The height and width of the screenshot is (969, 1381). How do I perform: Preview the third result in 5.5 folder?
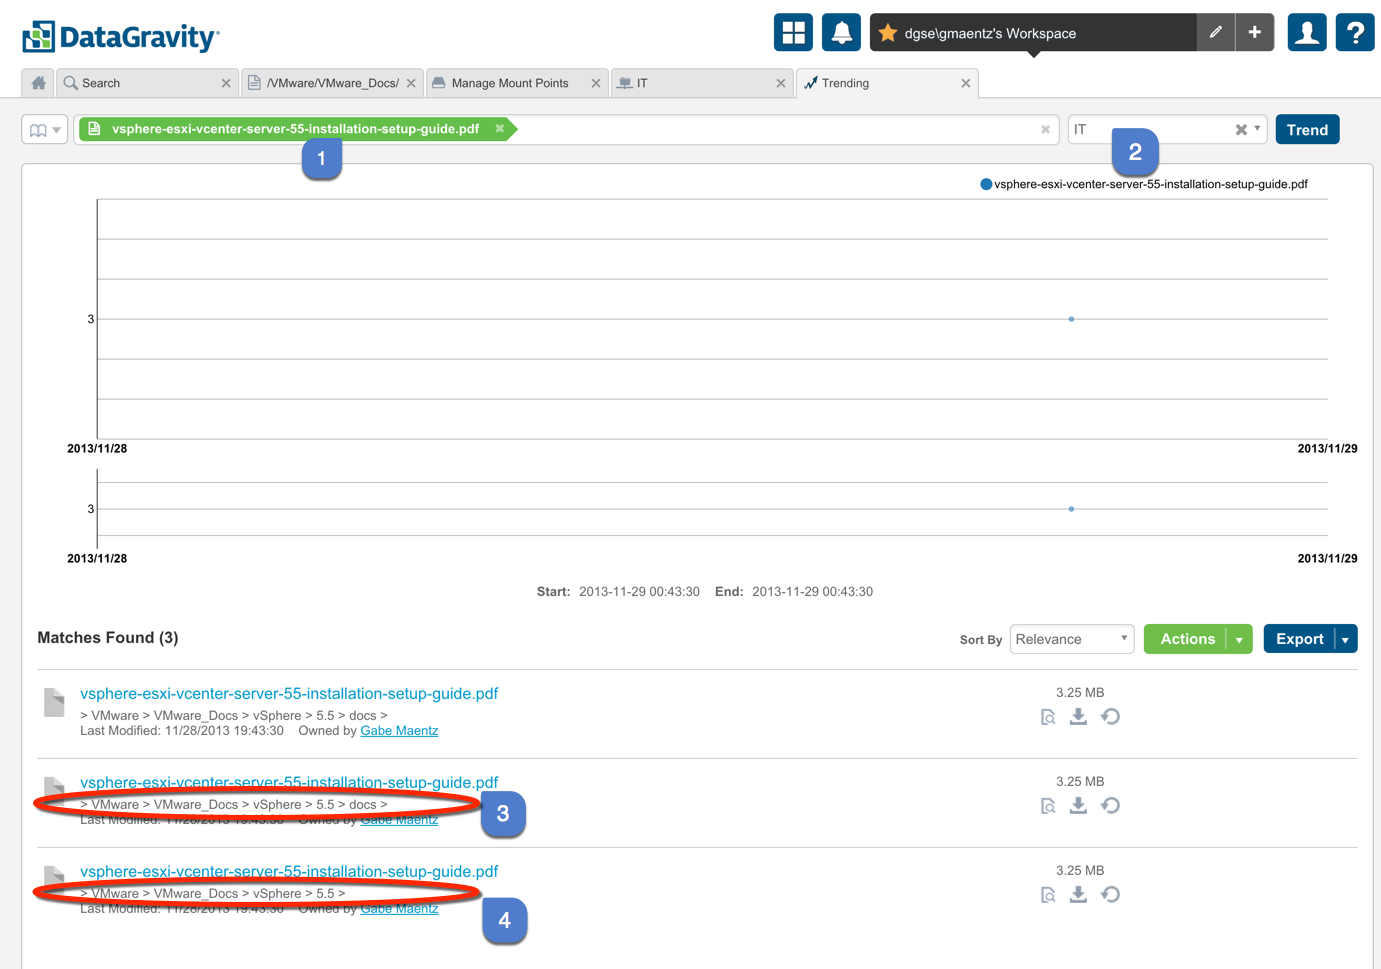click(x=1048, y=895)
